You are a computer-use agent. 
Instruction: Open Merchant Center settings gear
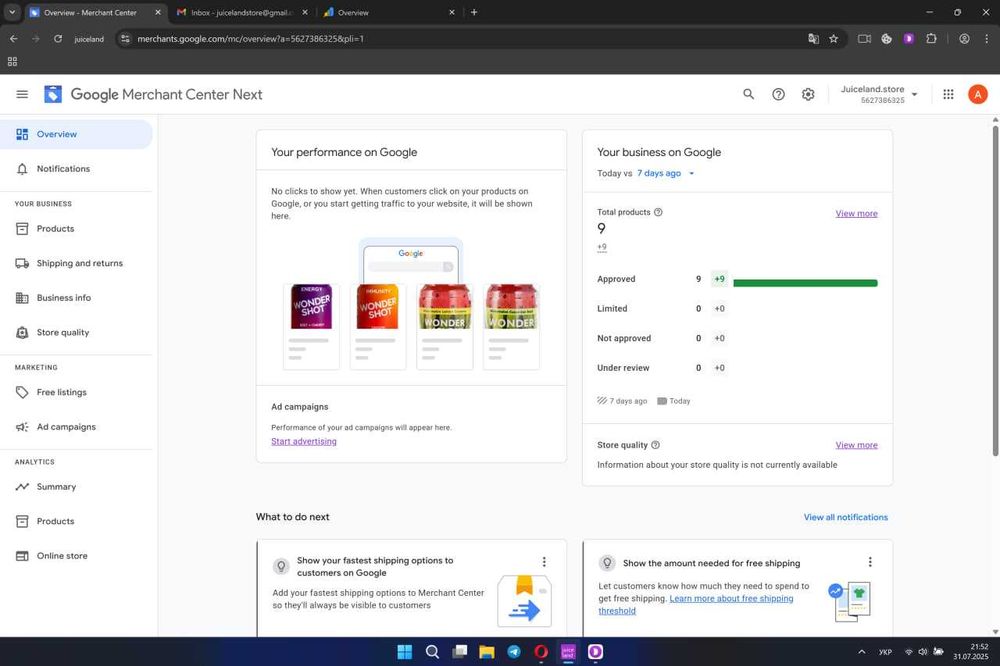point(808,94)
